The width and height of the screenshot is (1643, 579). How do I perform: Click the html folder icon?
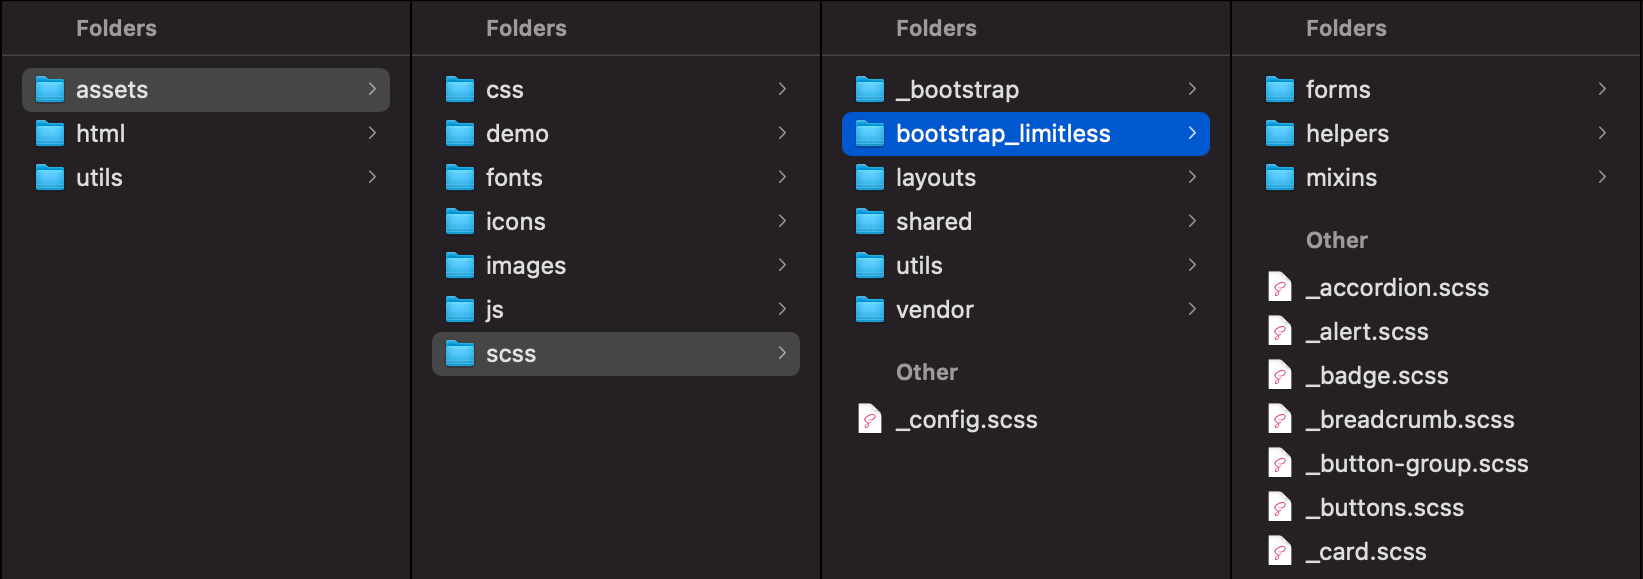(x=50, y=134)
